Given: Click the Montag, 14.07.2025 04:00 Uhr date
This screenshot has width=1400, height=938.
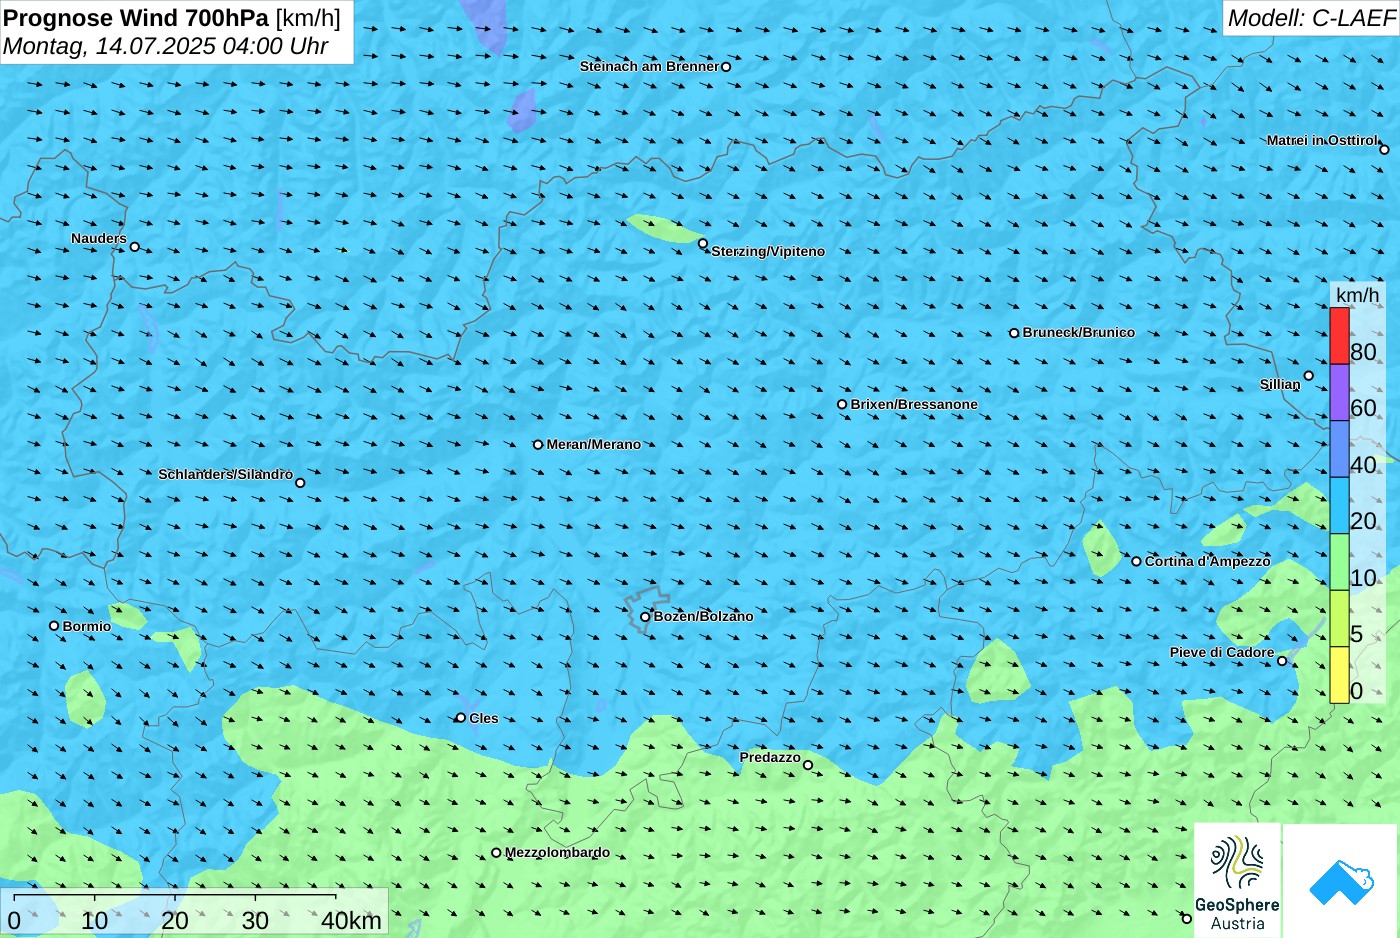Looking at the screenshot, I should tap(166, 46).
